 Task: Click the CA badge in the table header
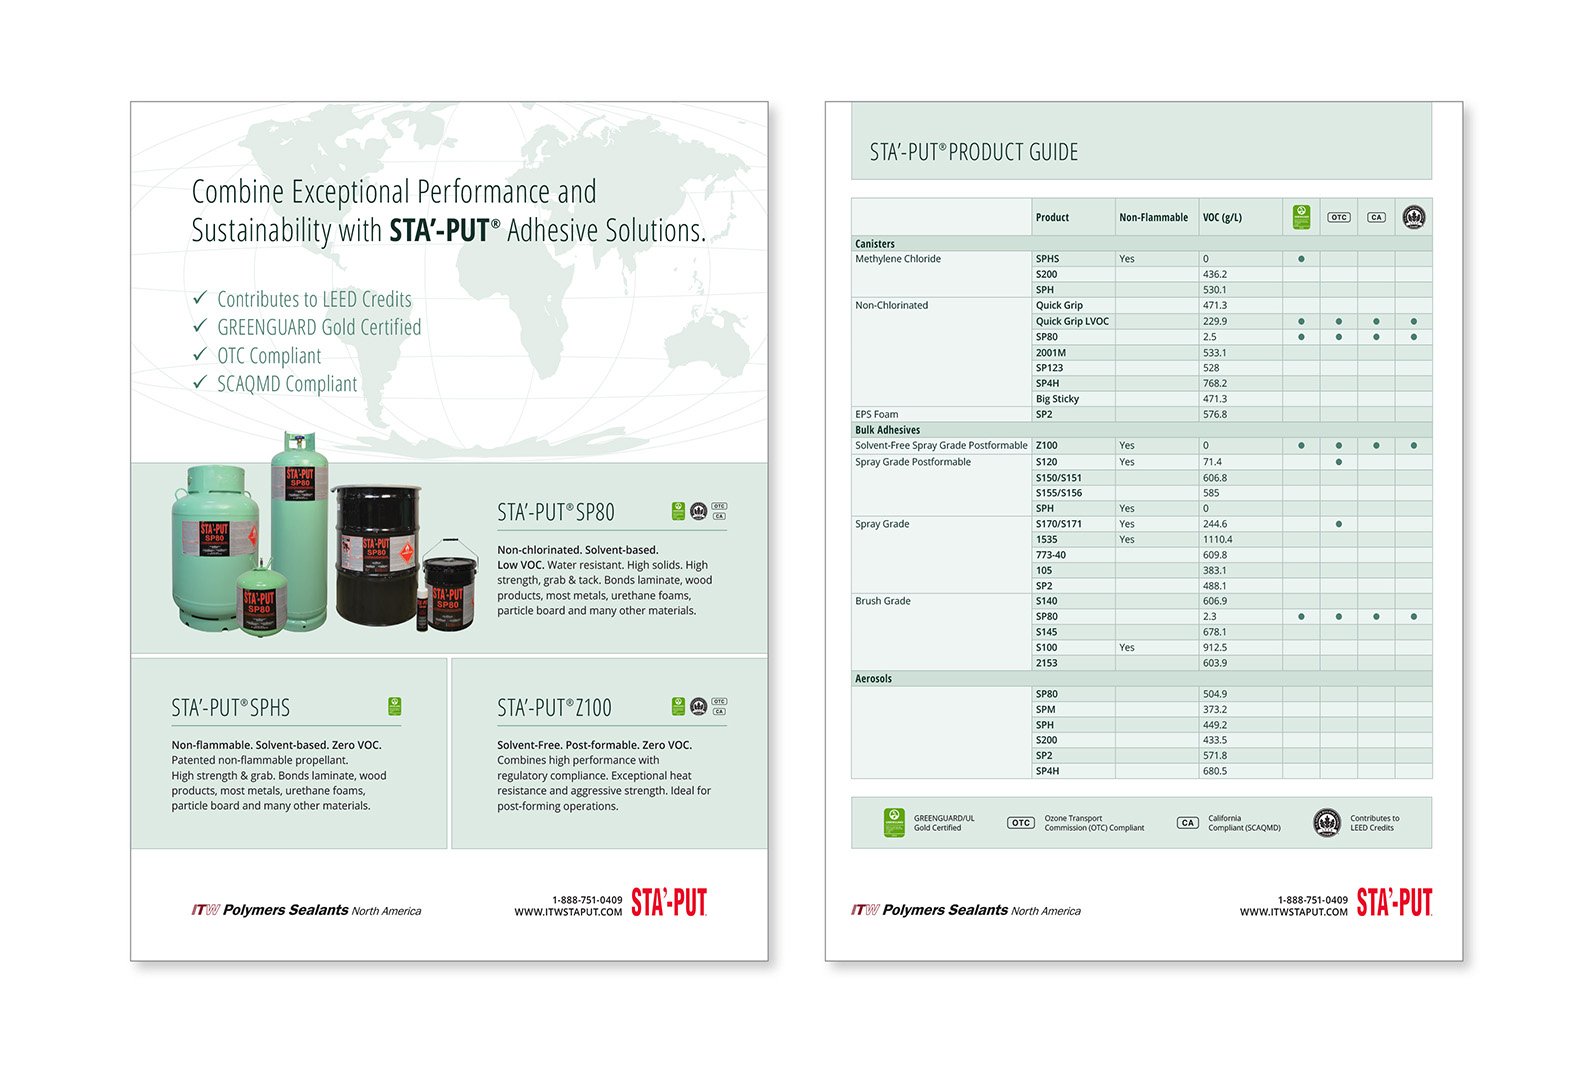click(1376, 217)
